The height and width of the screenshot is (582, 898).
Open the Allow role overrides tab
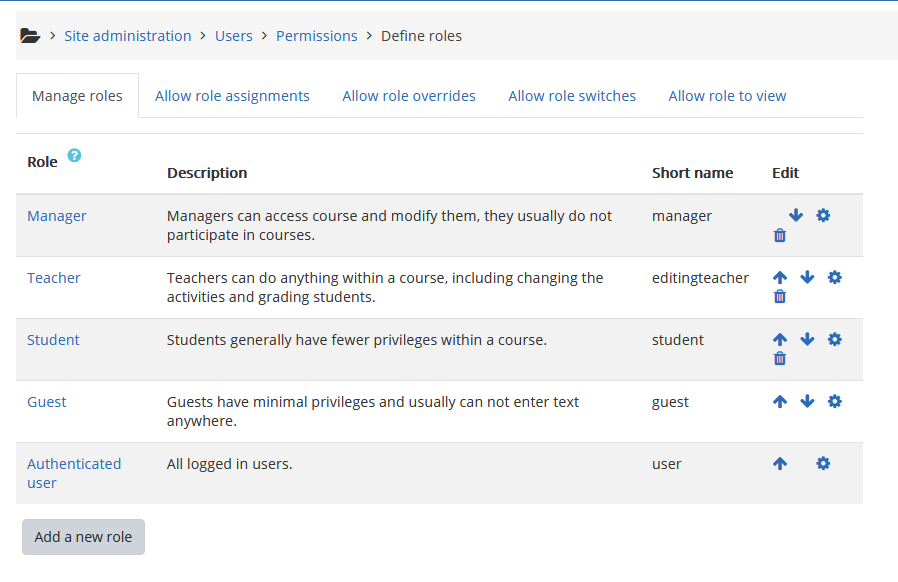(409, 96)
